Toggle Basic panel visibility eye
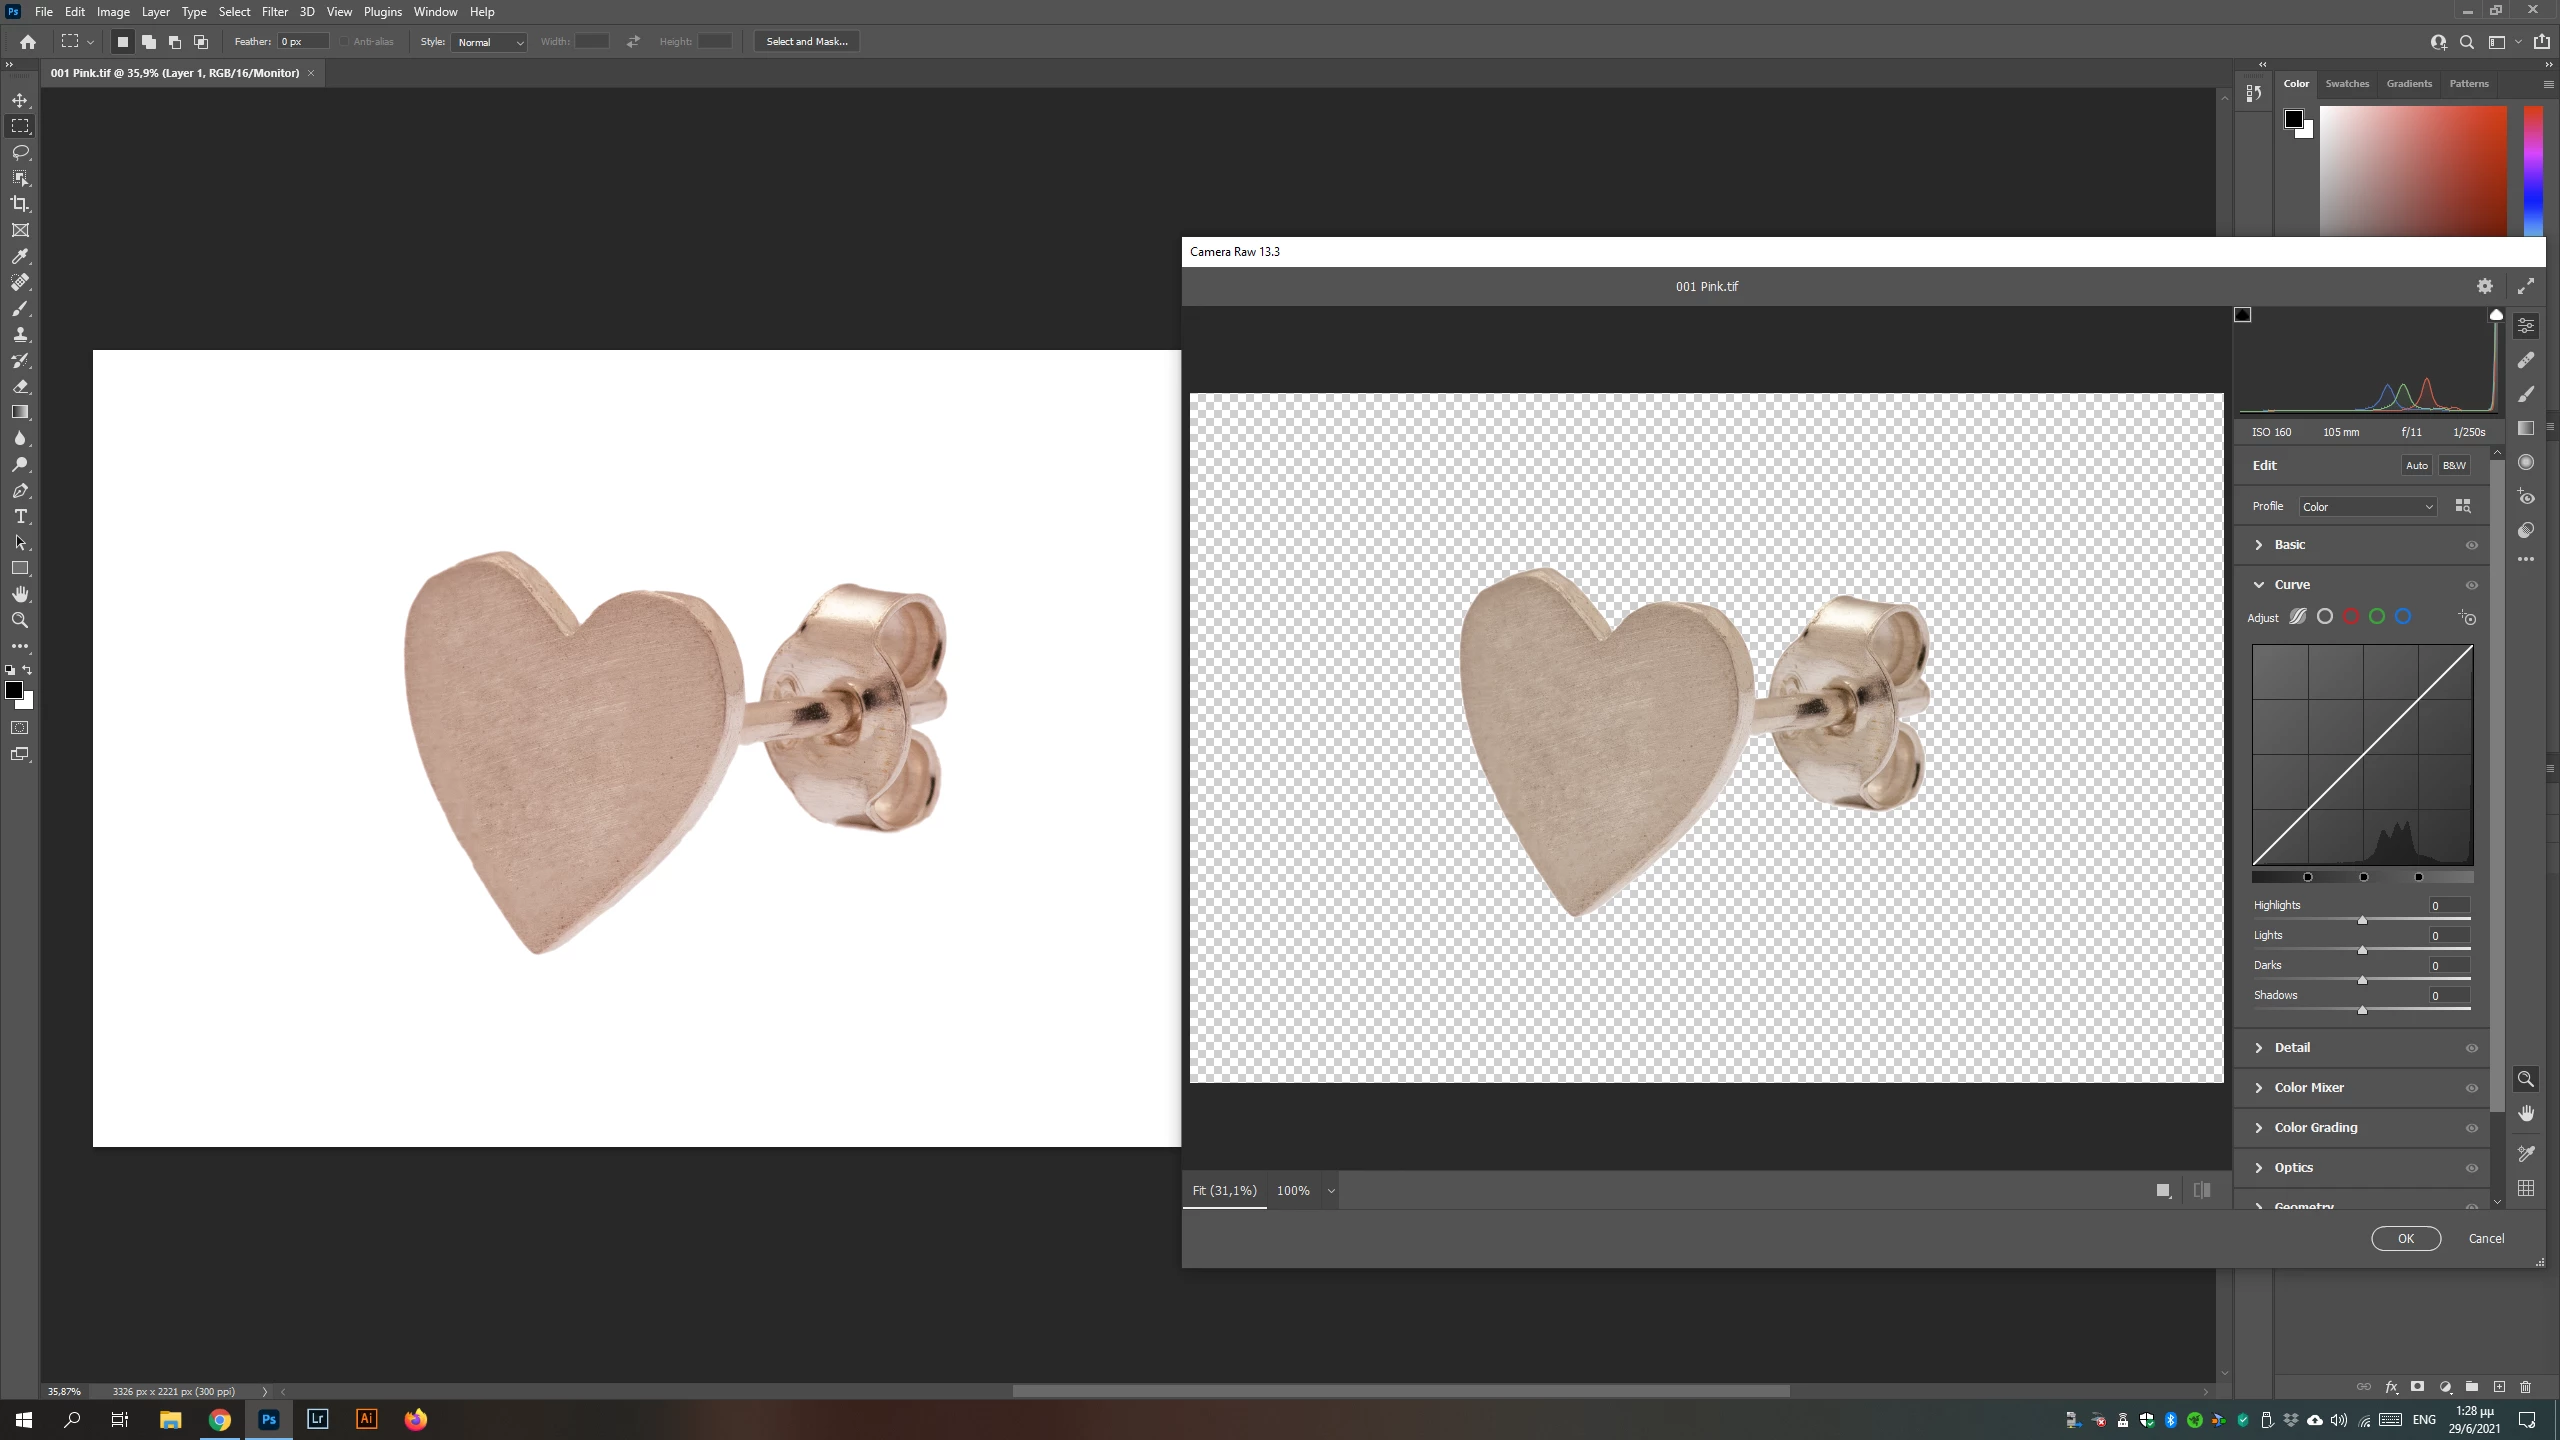 [2472, 545]
